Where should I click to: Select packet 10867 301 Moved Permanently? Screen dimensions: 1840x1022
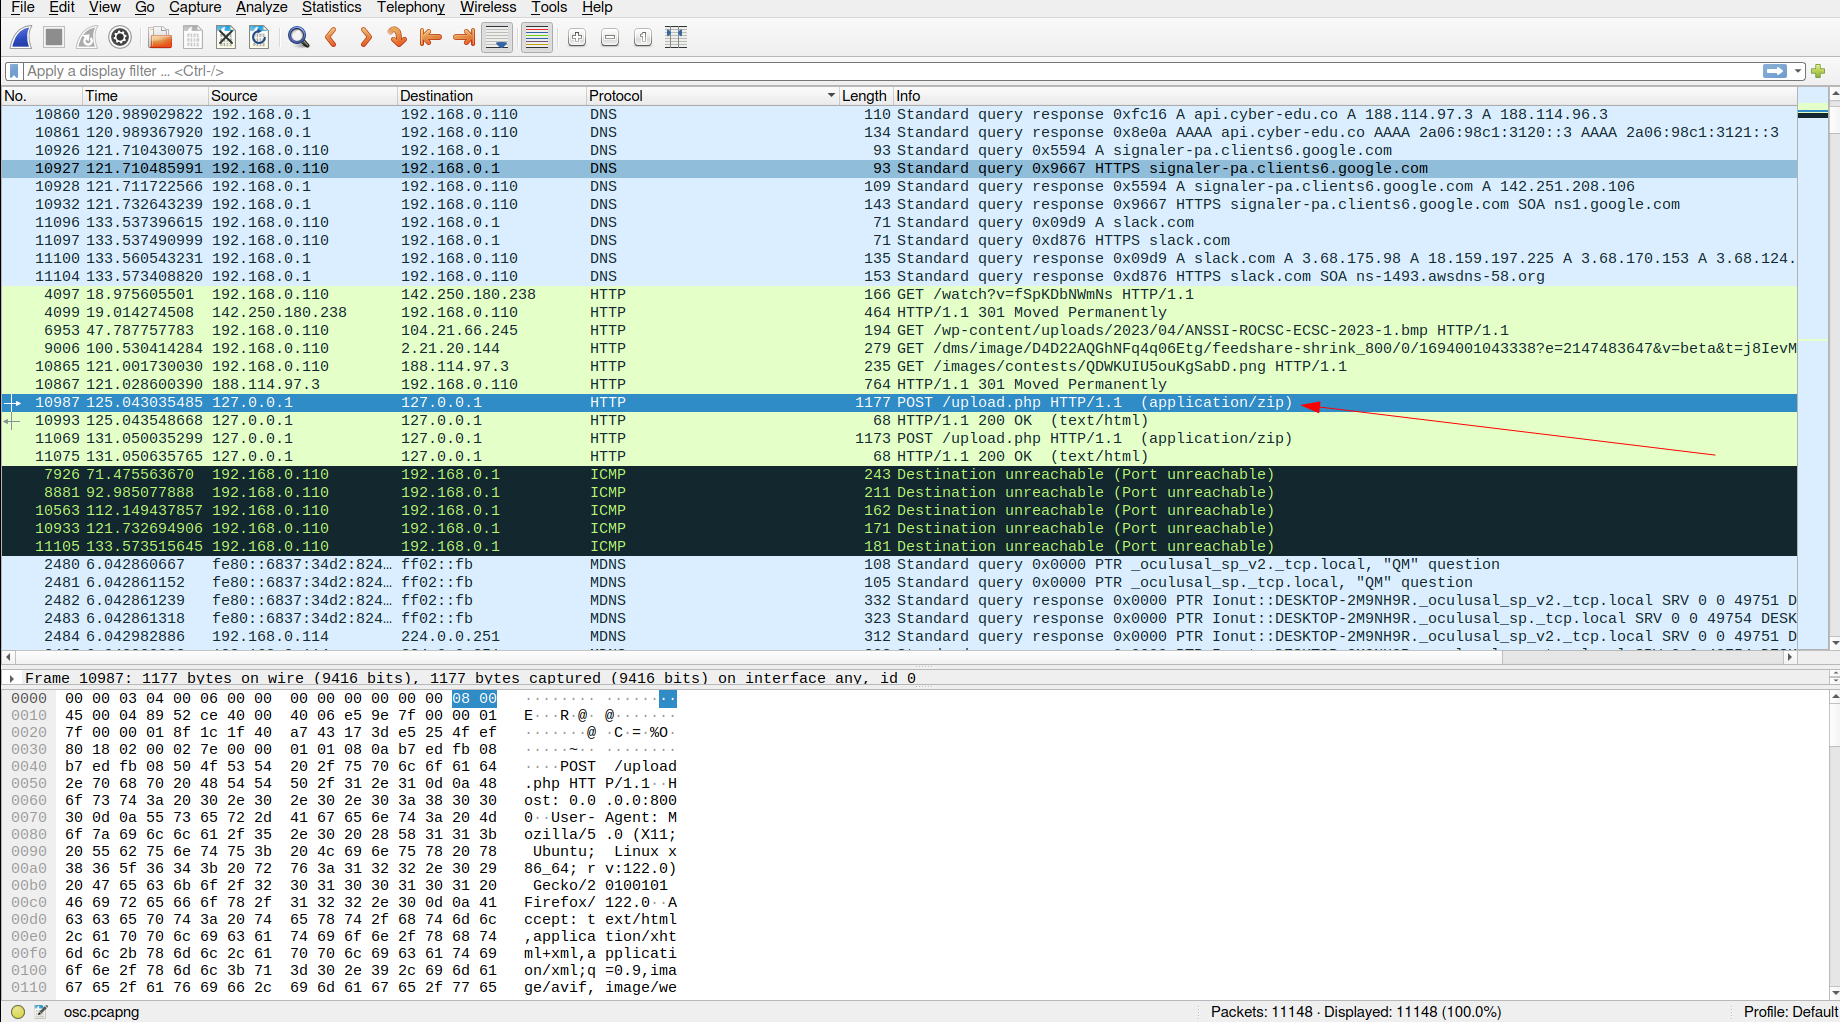(x=899, y=384)
